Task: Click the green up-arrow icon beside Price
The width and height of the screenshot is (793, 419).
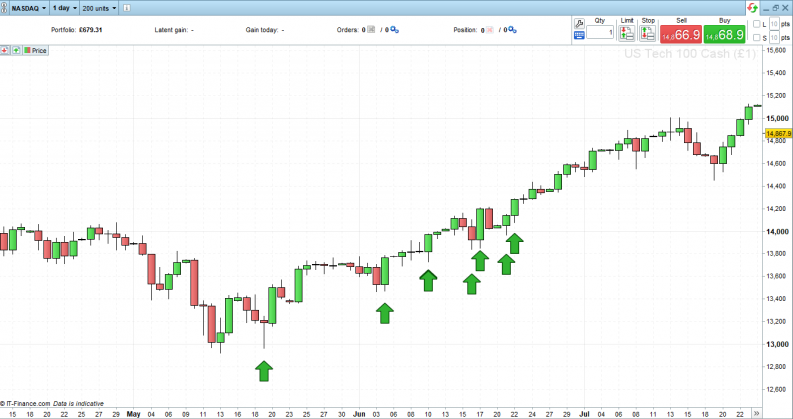Action: (16, 49)
